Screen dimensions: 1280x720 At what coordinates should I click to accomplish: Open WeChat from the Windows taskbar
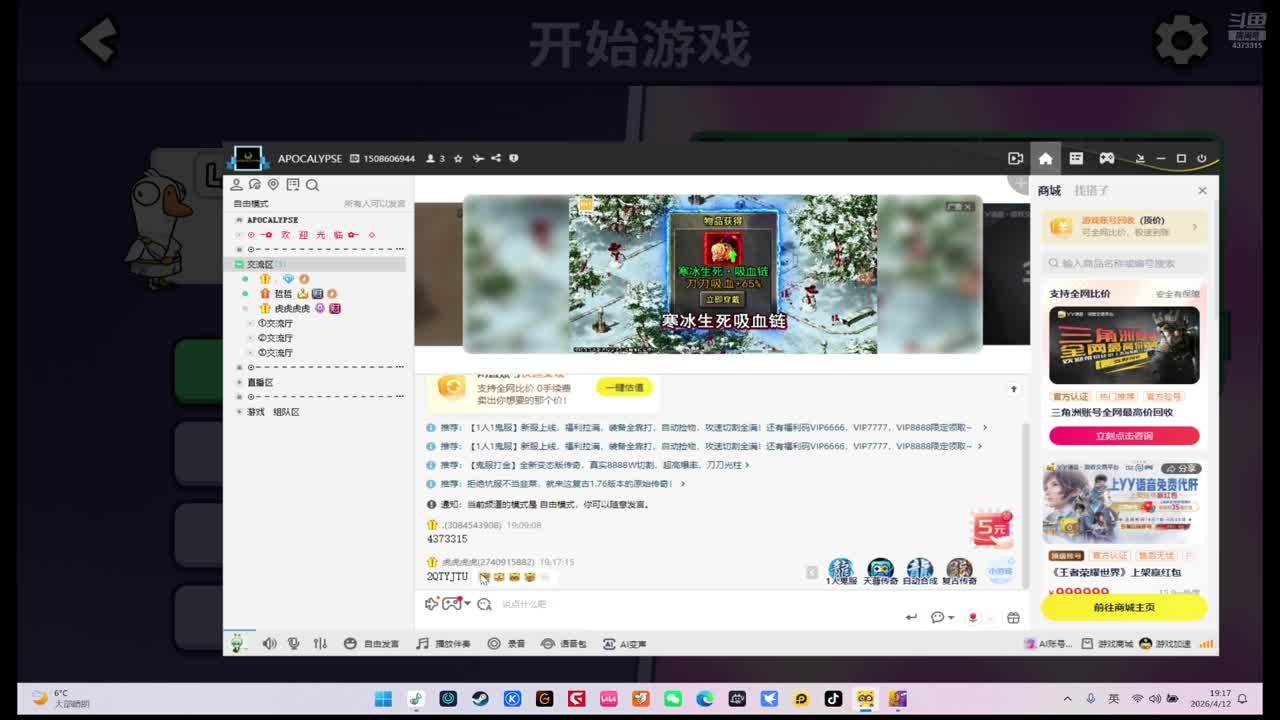[672, 699]
